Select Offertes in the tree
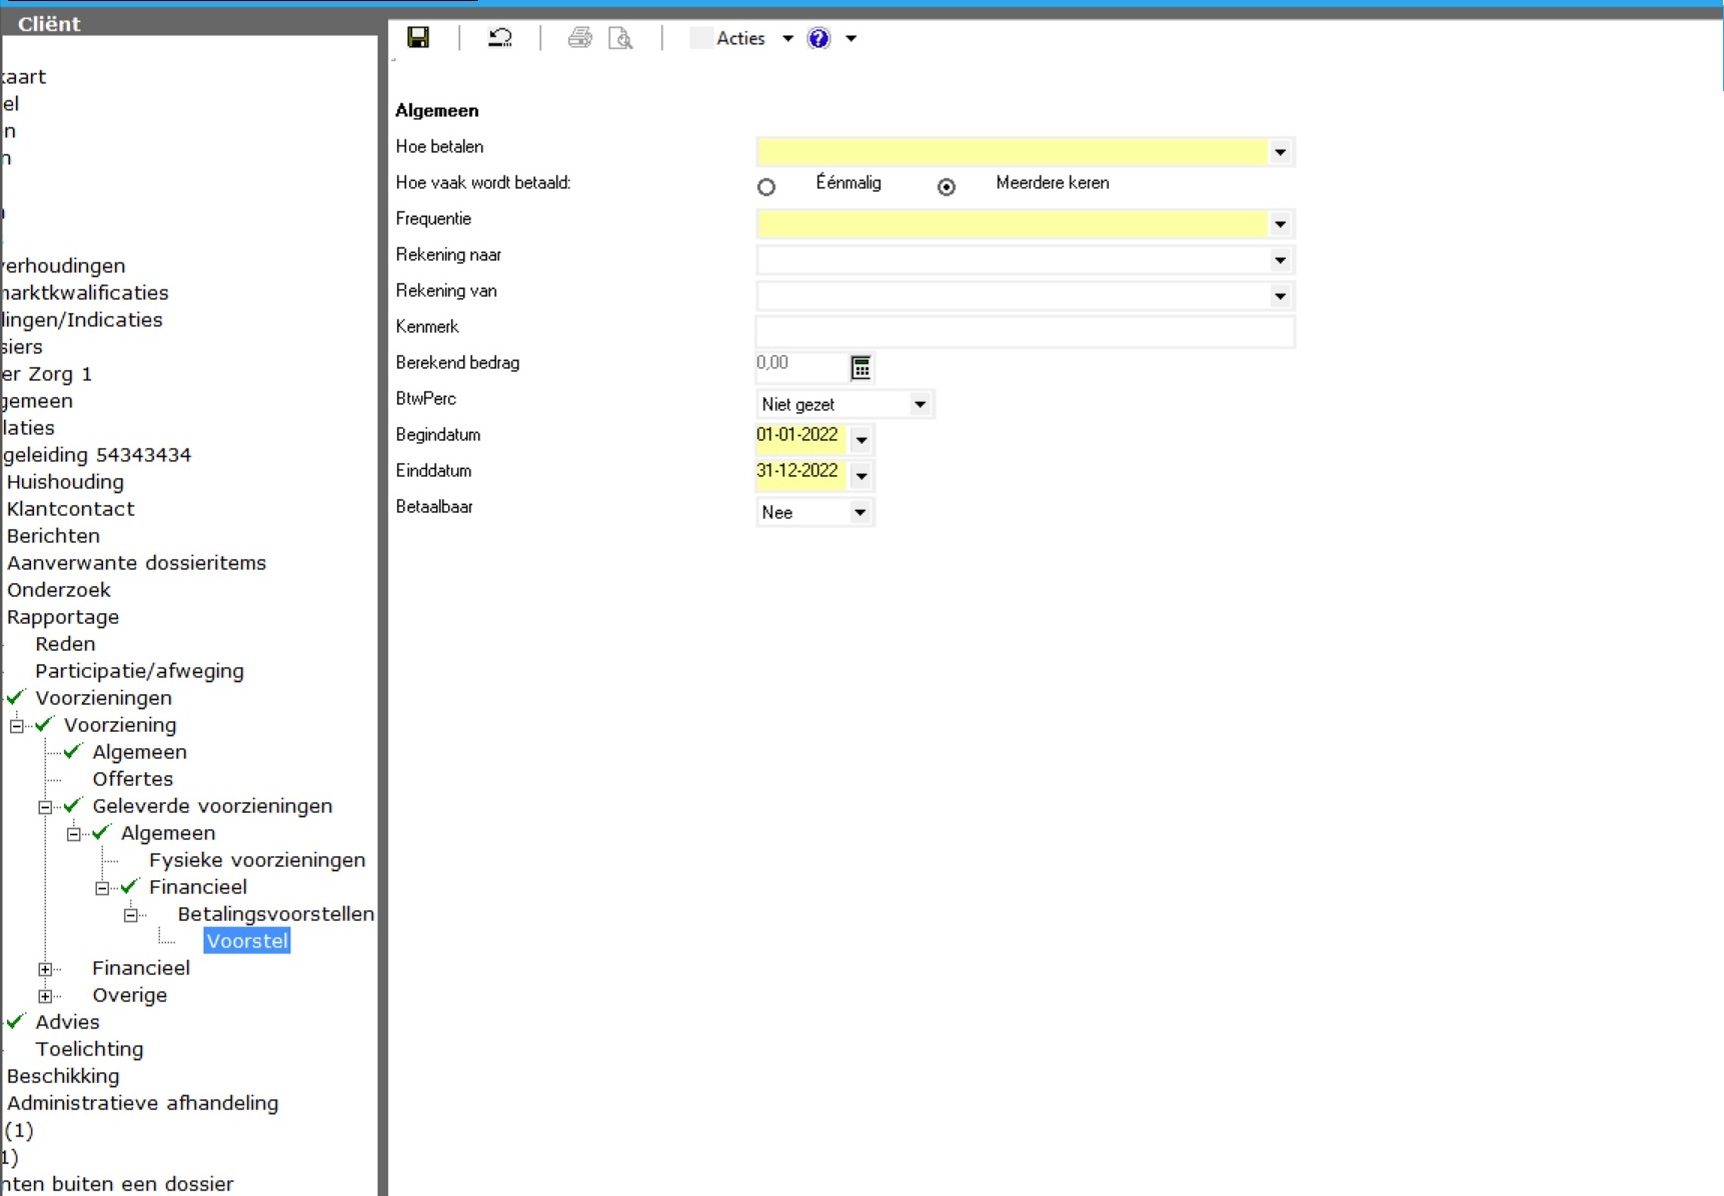This screenshot has height=1196, width=1724. click(132, 779)
